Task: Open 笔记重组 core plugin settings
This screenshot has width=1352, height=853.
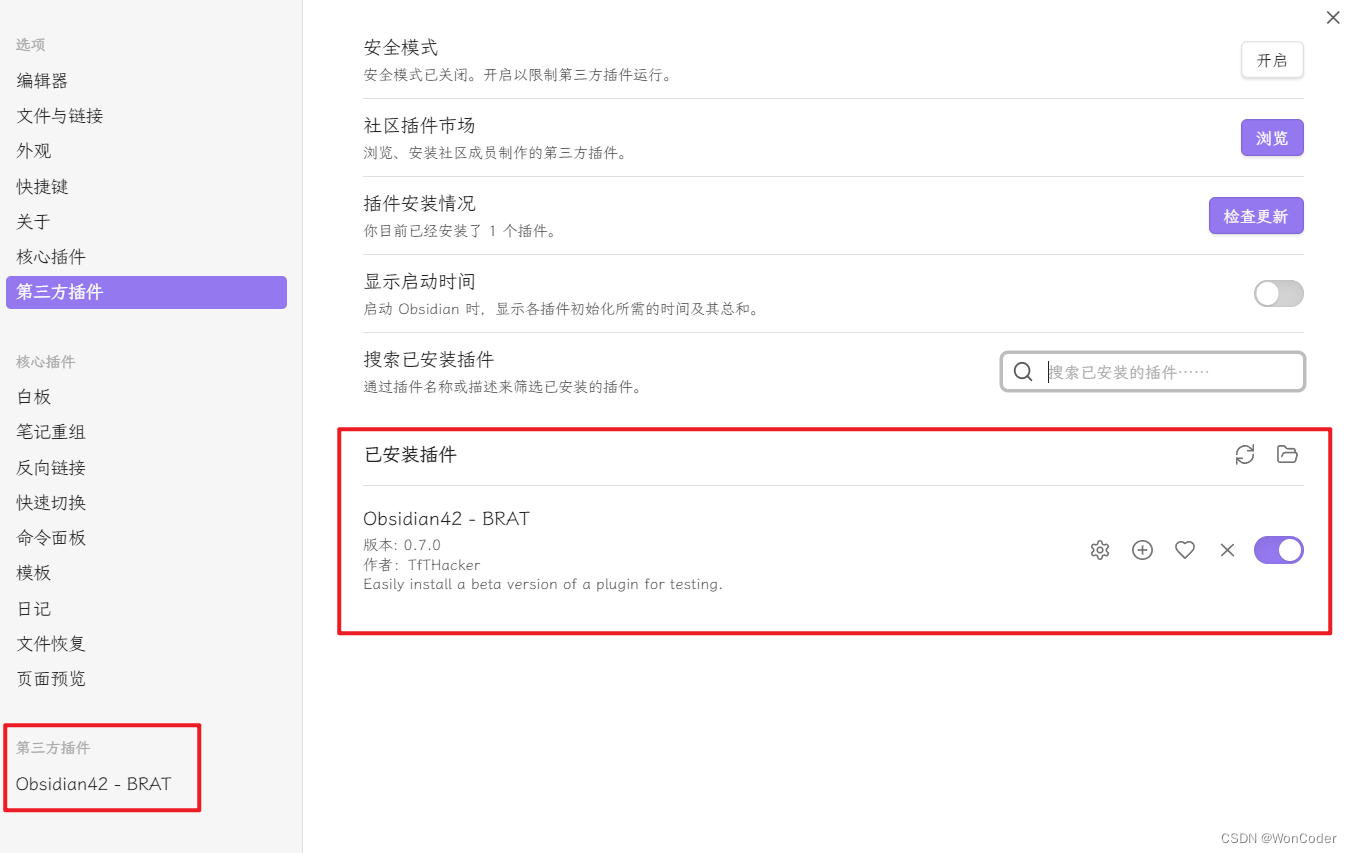Action: pyautogui.click(x=146, y=432)
